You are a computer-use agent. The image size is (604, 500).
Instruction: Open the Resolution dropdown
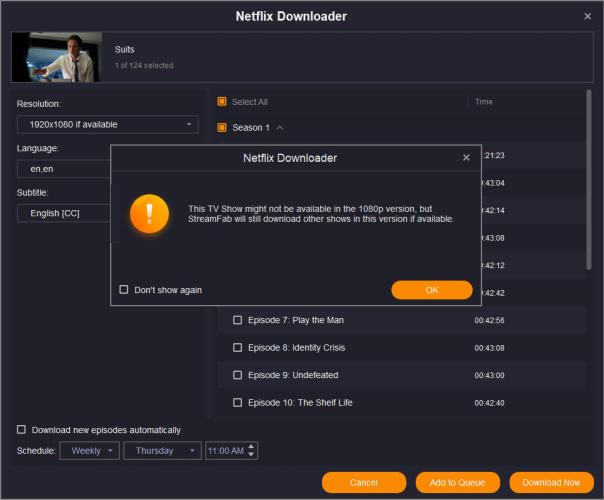[107, 124]
